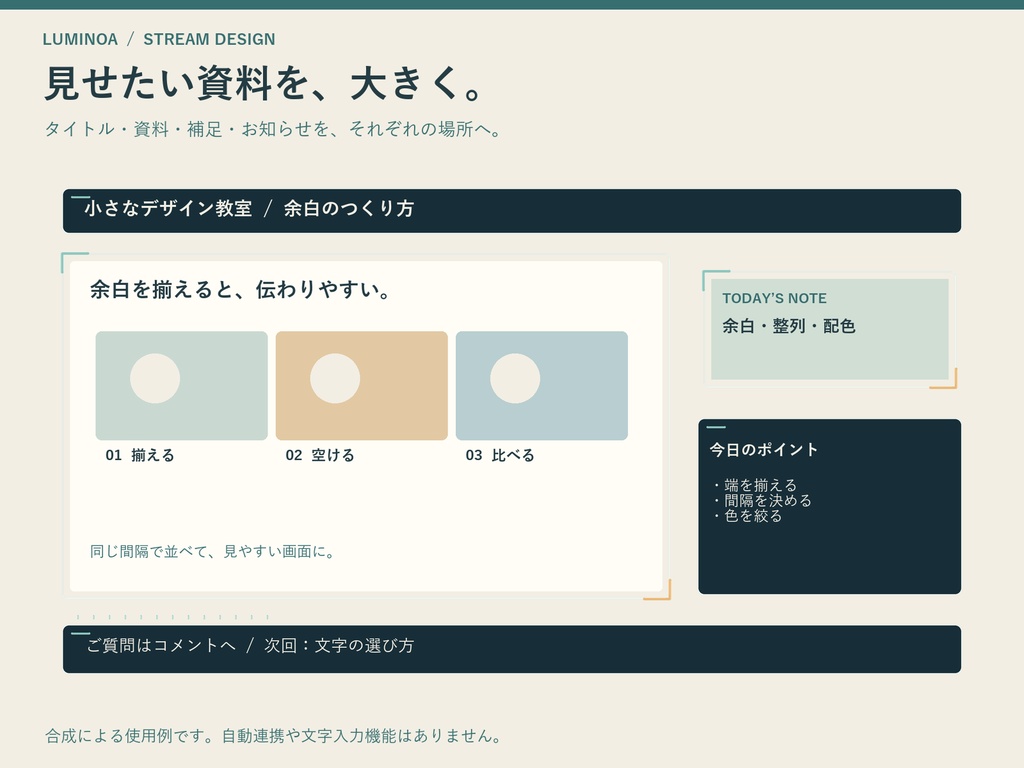Click the headline 見せたい資料を、大きく。
This screenshot has height=768, width=1024.
coord(264,84)
